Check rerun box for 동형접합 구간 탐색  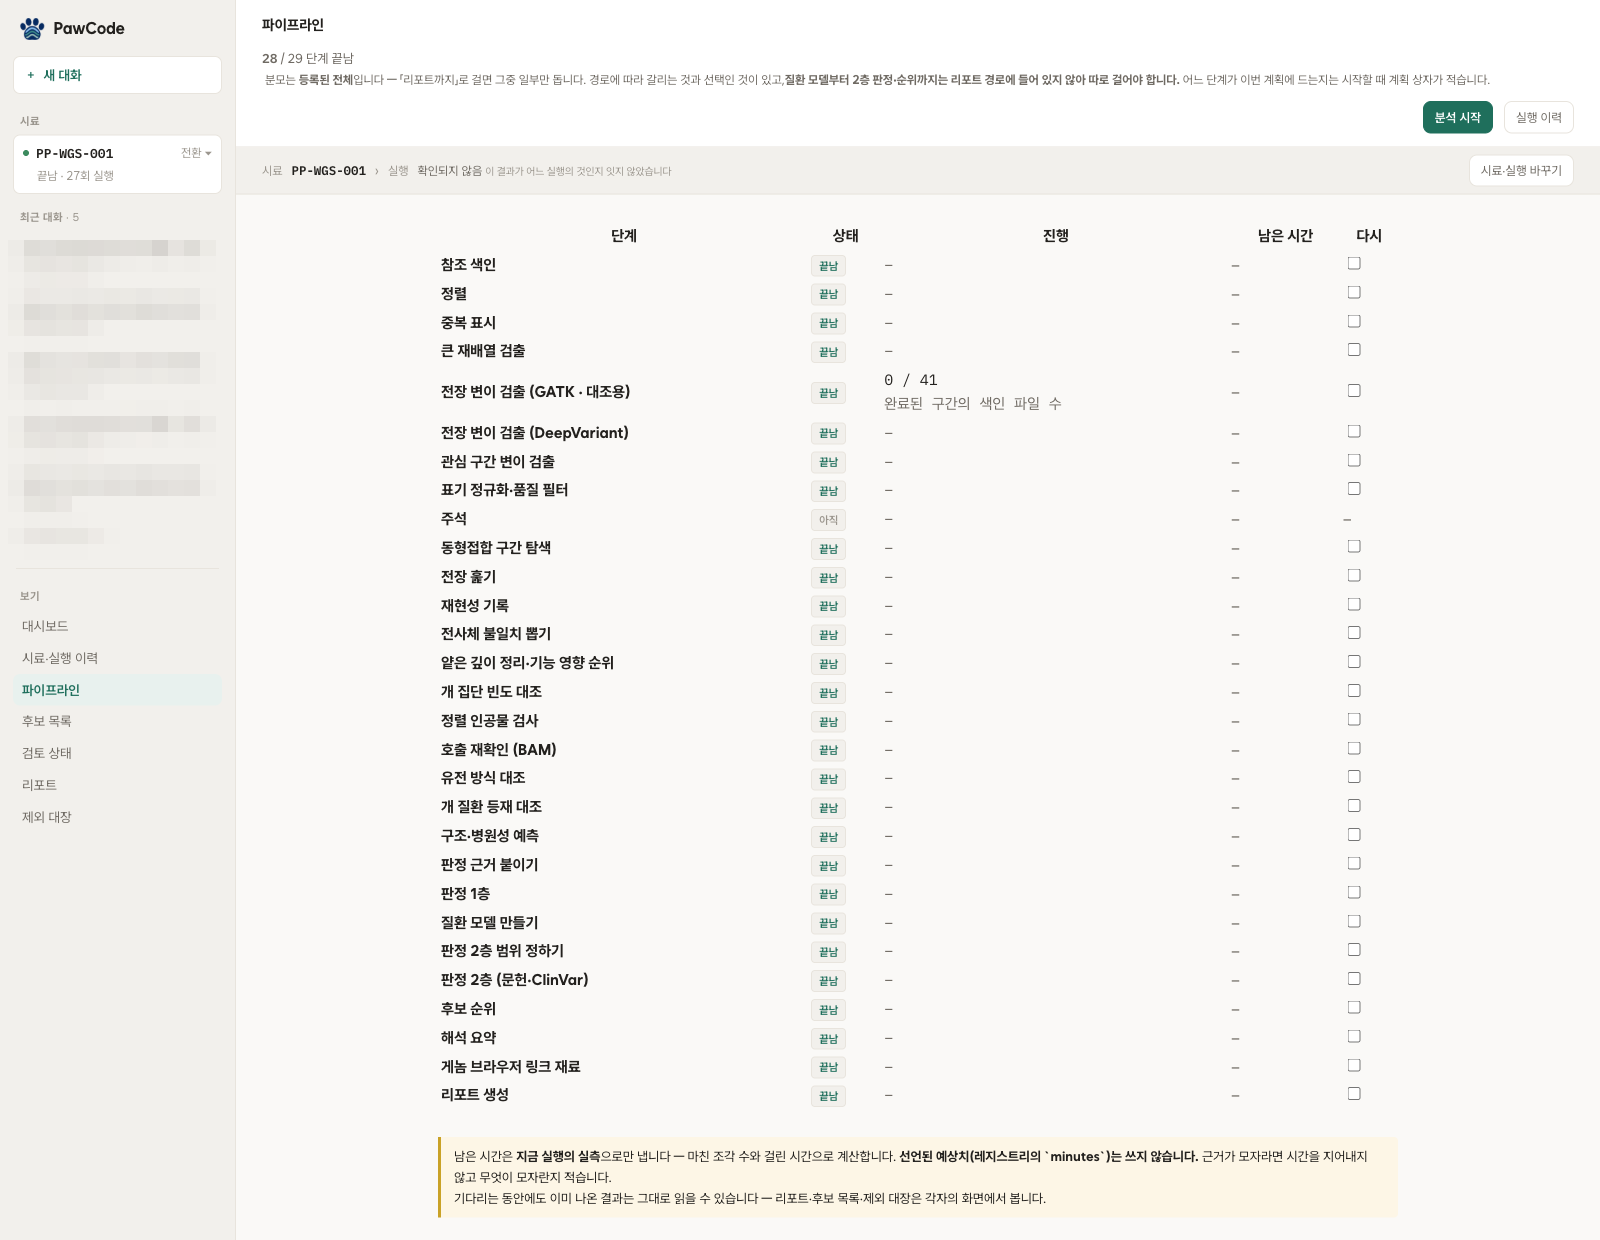(1354, 546)
